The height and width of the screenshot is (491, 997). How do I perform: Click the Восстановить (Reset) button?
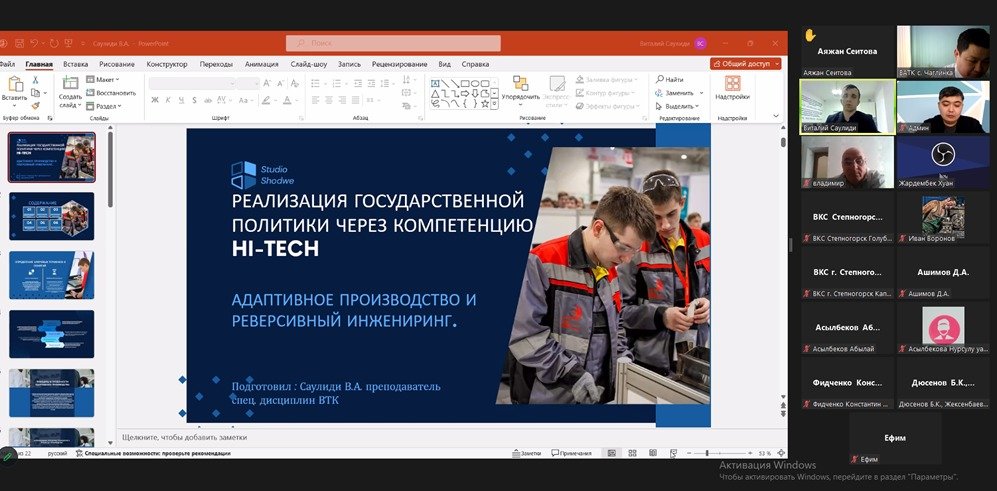[110, 92]
